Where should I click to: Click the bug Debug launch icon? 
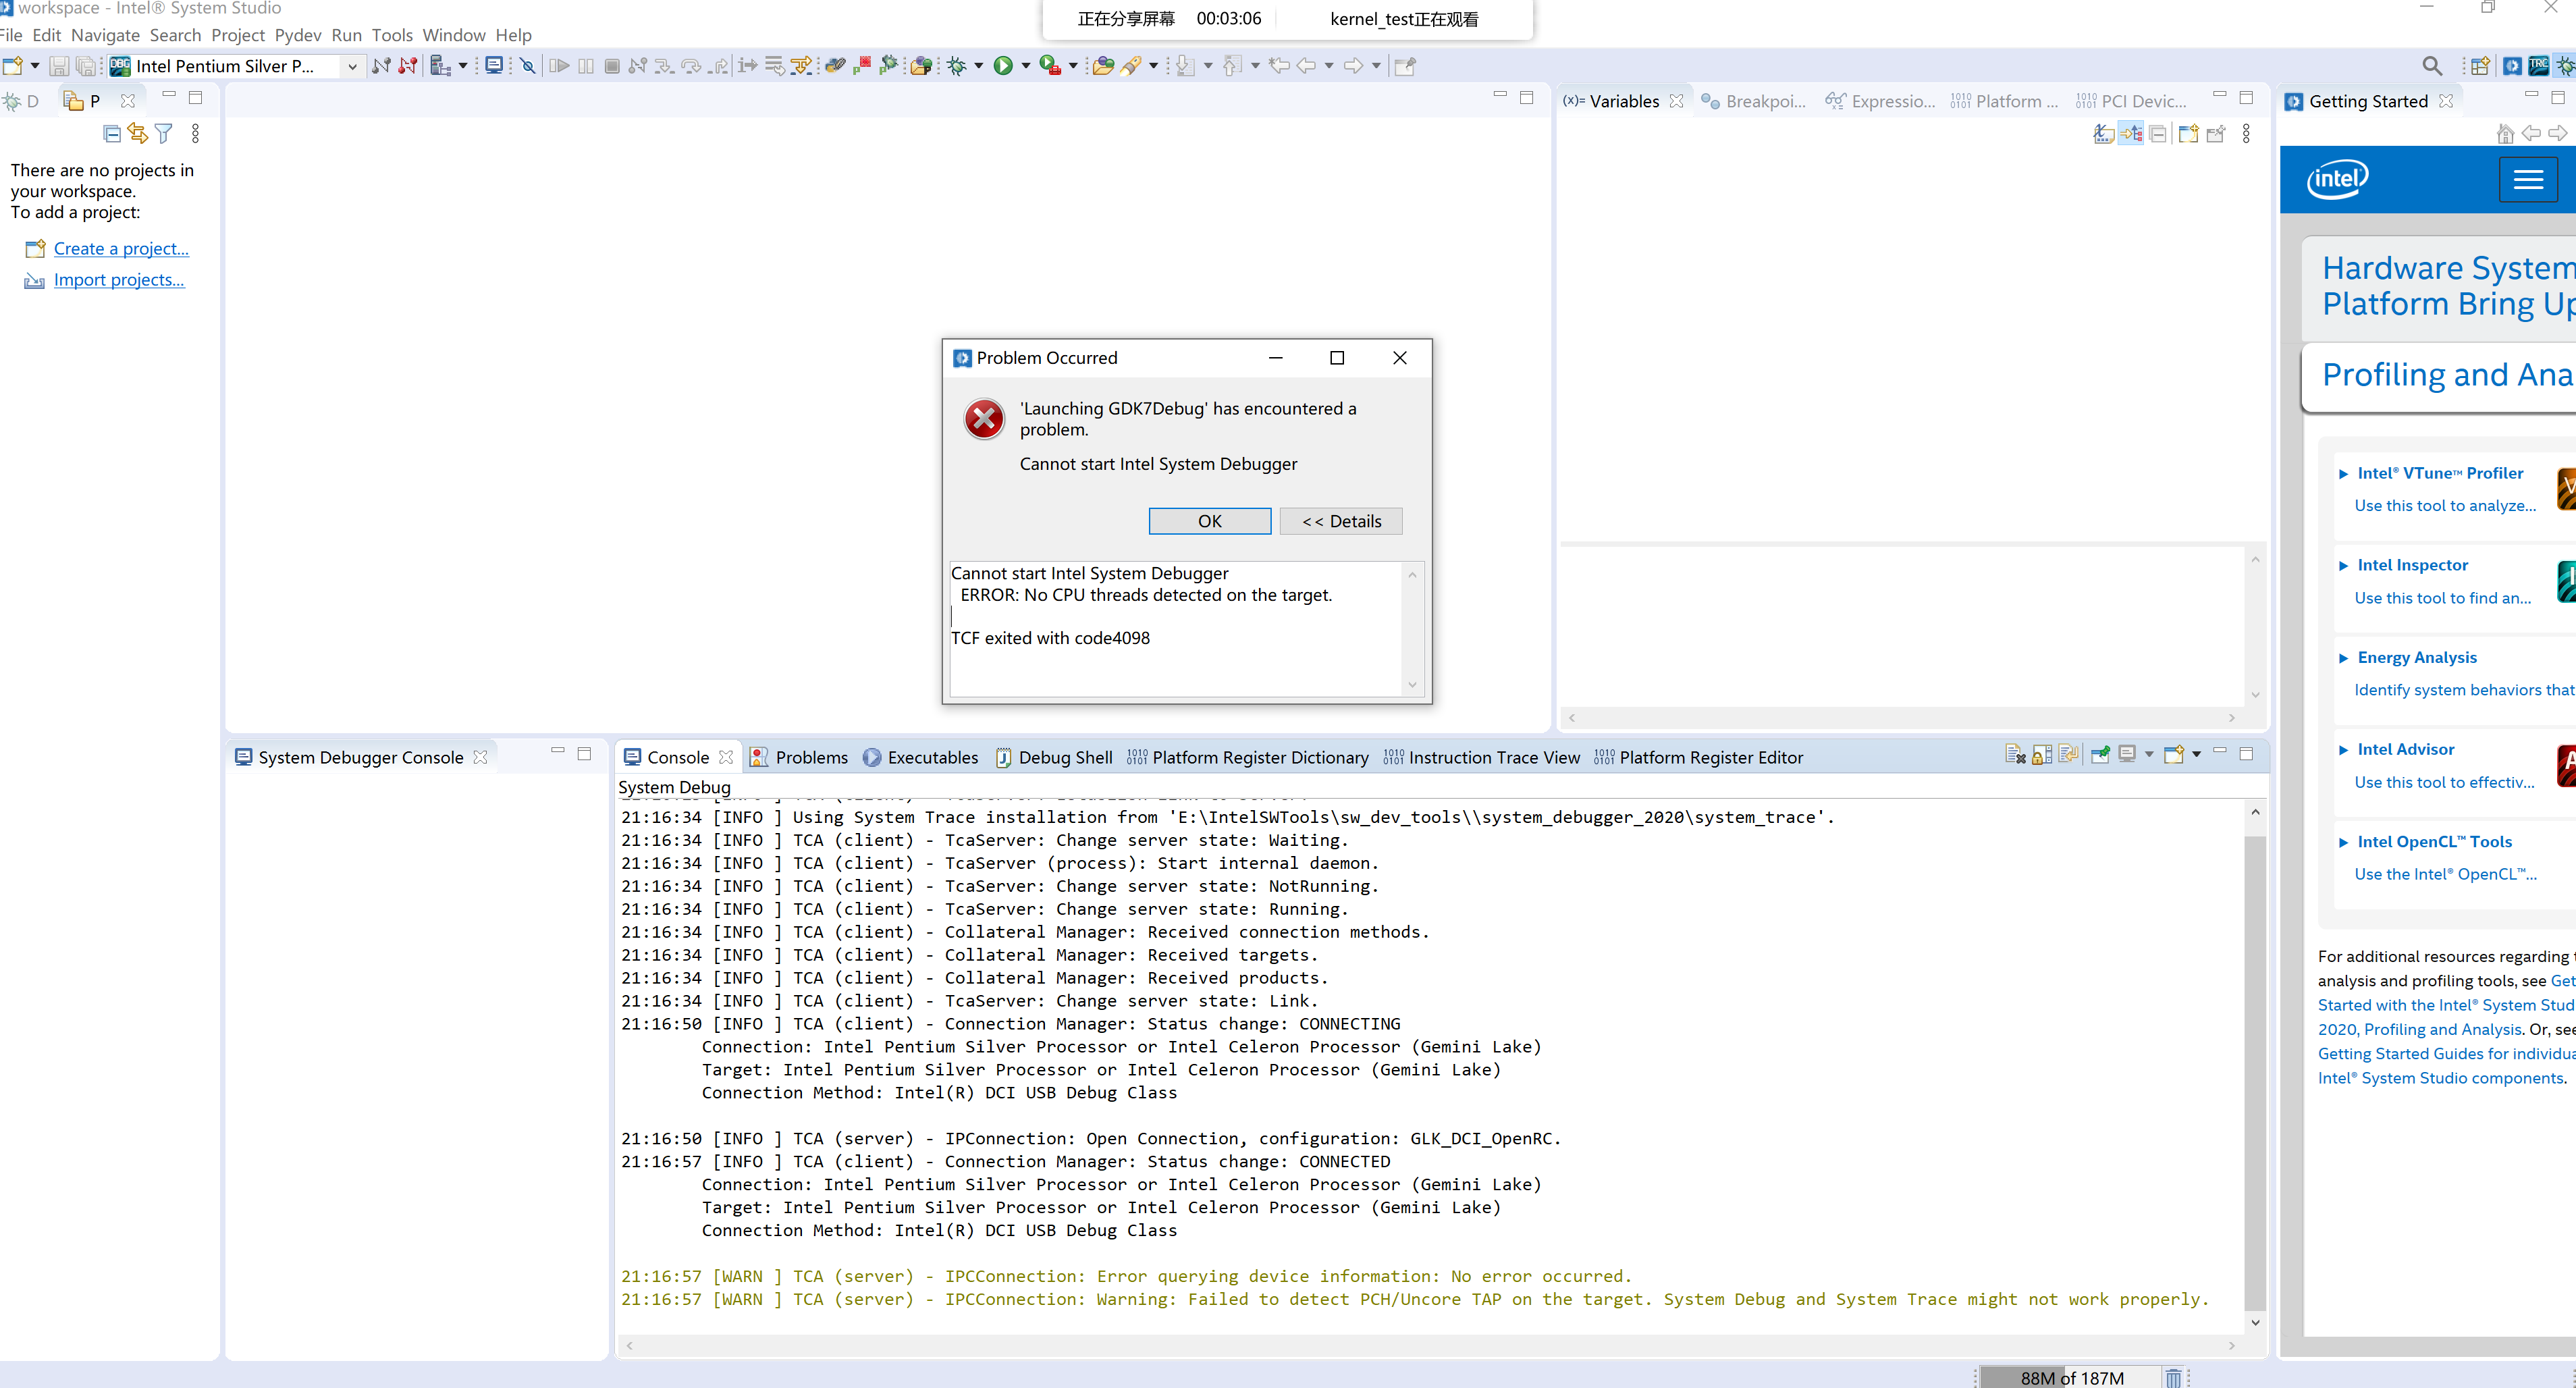pyautogui.click(x=957, y=66)
